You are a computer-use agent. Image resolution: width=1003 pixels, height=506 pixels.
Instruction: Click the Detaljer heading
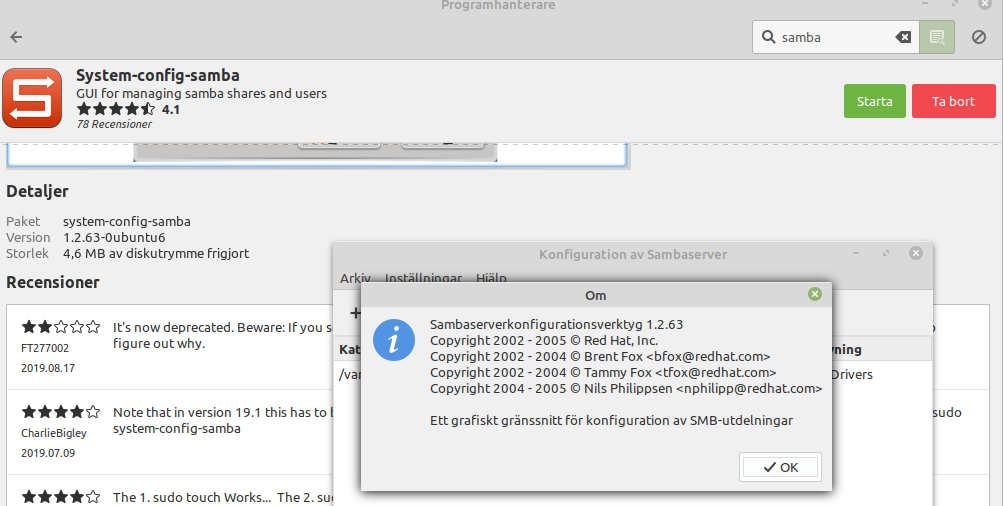pyautogui.click(x=37, y=191)
